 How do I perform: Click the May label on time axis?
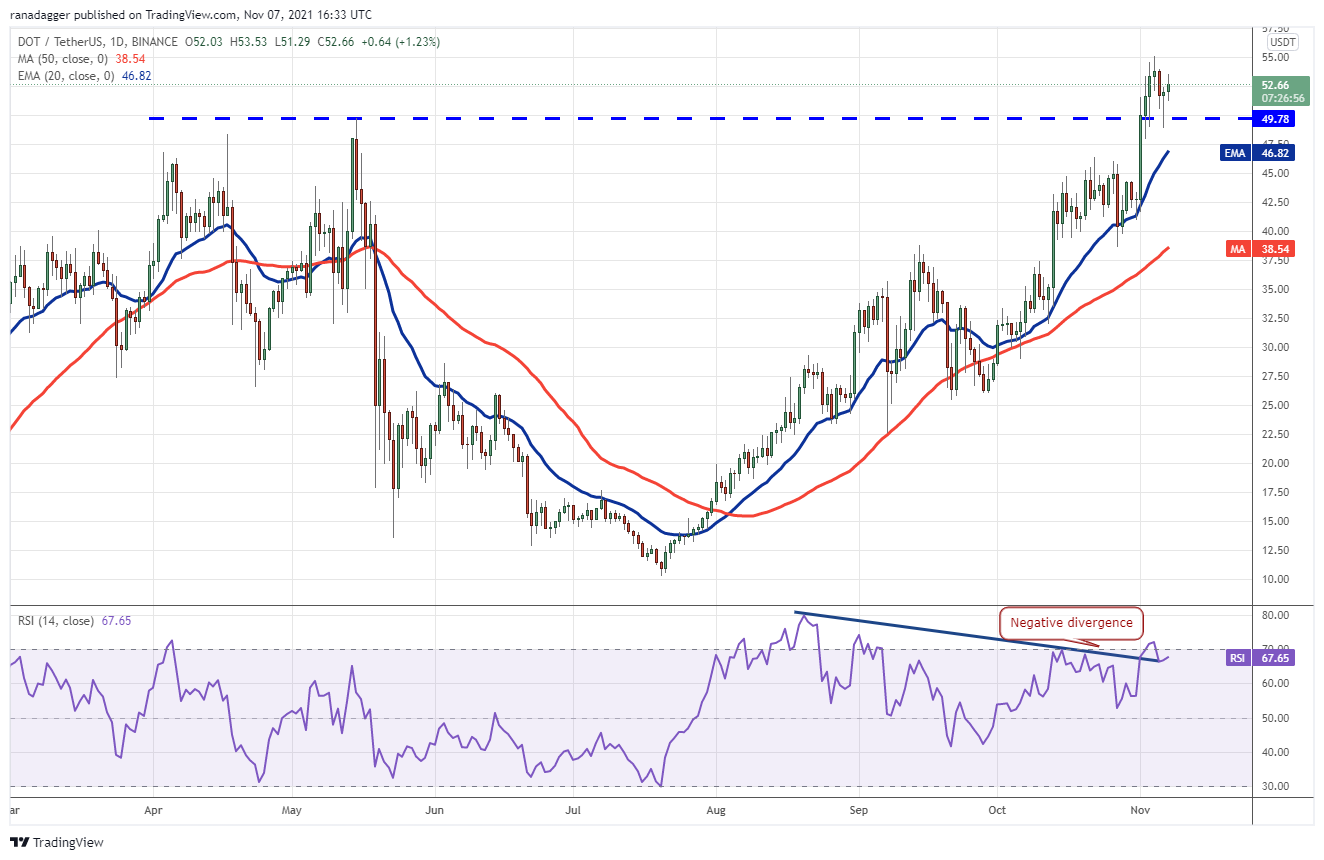[x=292, y=812]
